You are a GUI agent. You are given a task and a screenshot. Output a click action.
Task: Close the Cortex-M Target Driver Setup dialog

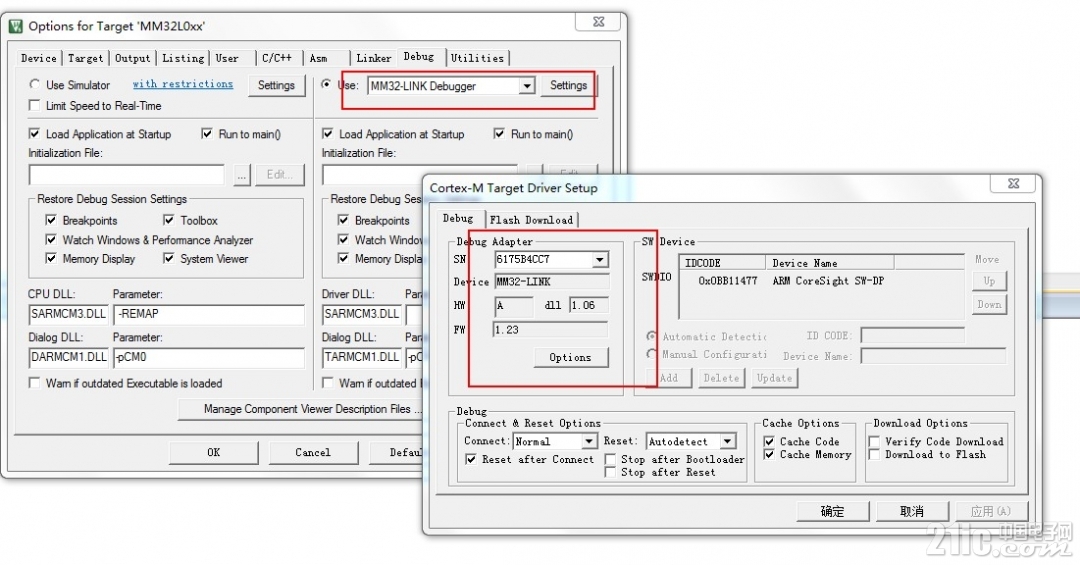point(1014,183)
